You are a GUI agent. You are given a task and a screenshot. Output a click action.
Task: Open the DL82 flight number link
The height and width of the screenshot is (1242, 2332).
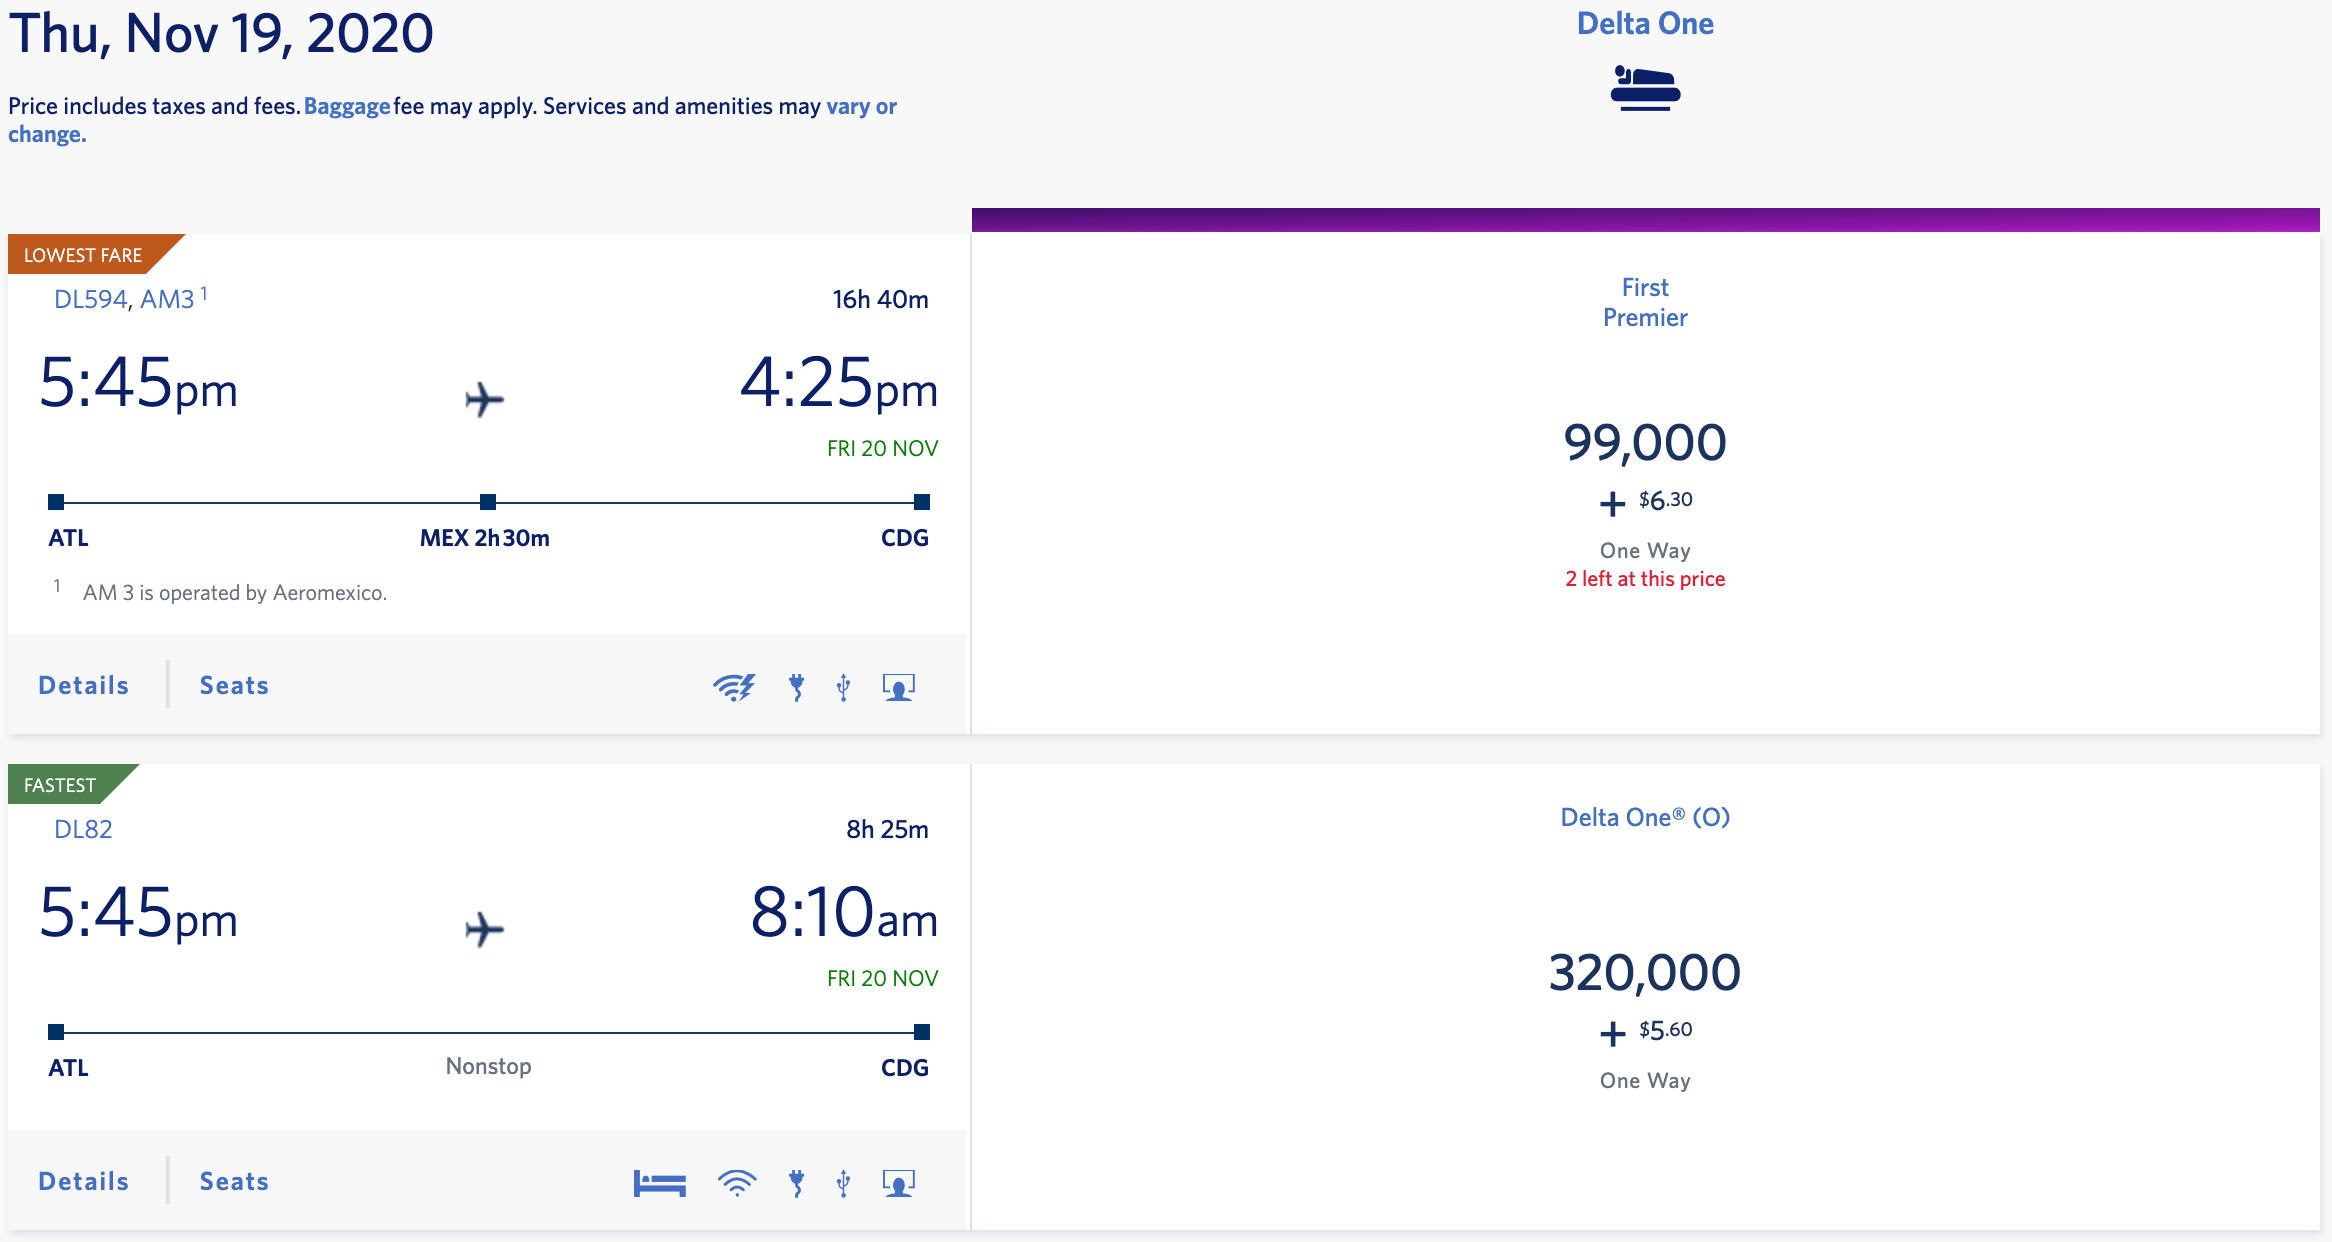(83, 830)
